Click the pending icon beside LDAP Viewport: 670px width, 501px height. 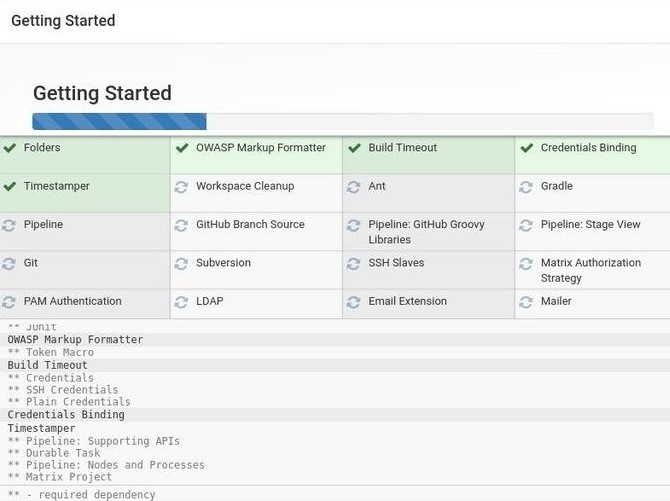(181, 302)
